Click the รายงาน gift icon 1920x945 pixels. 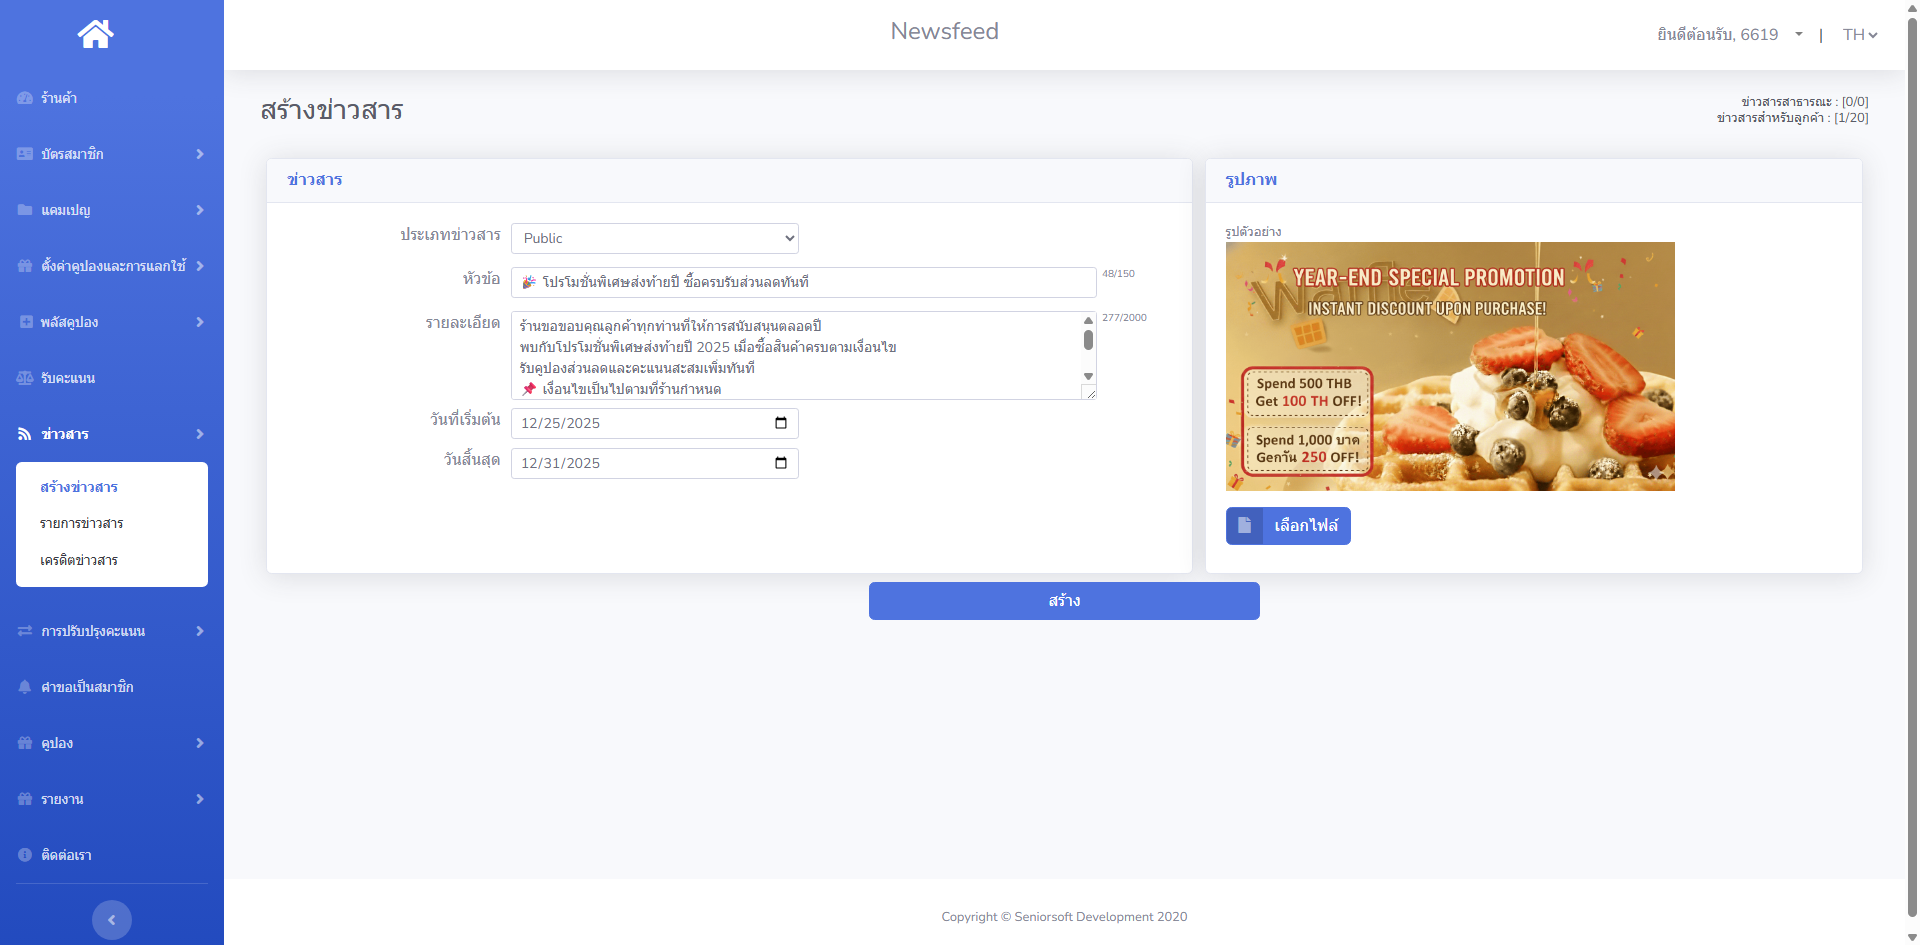pos(25,799)
